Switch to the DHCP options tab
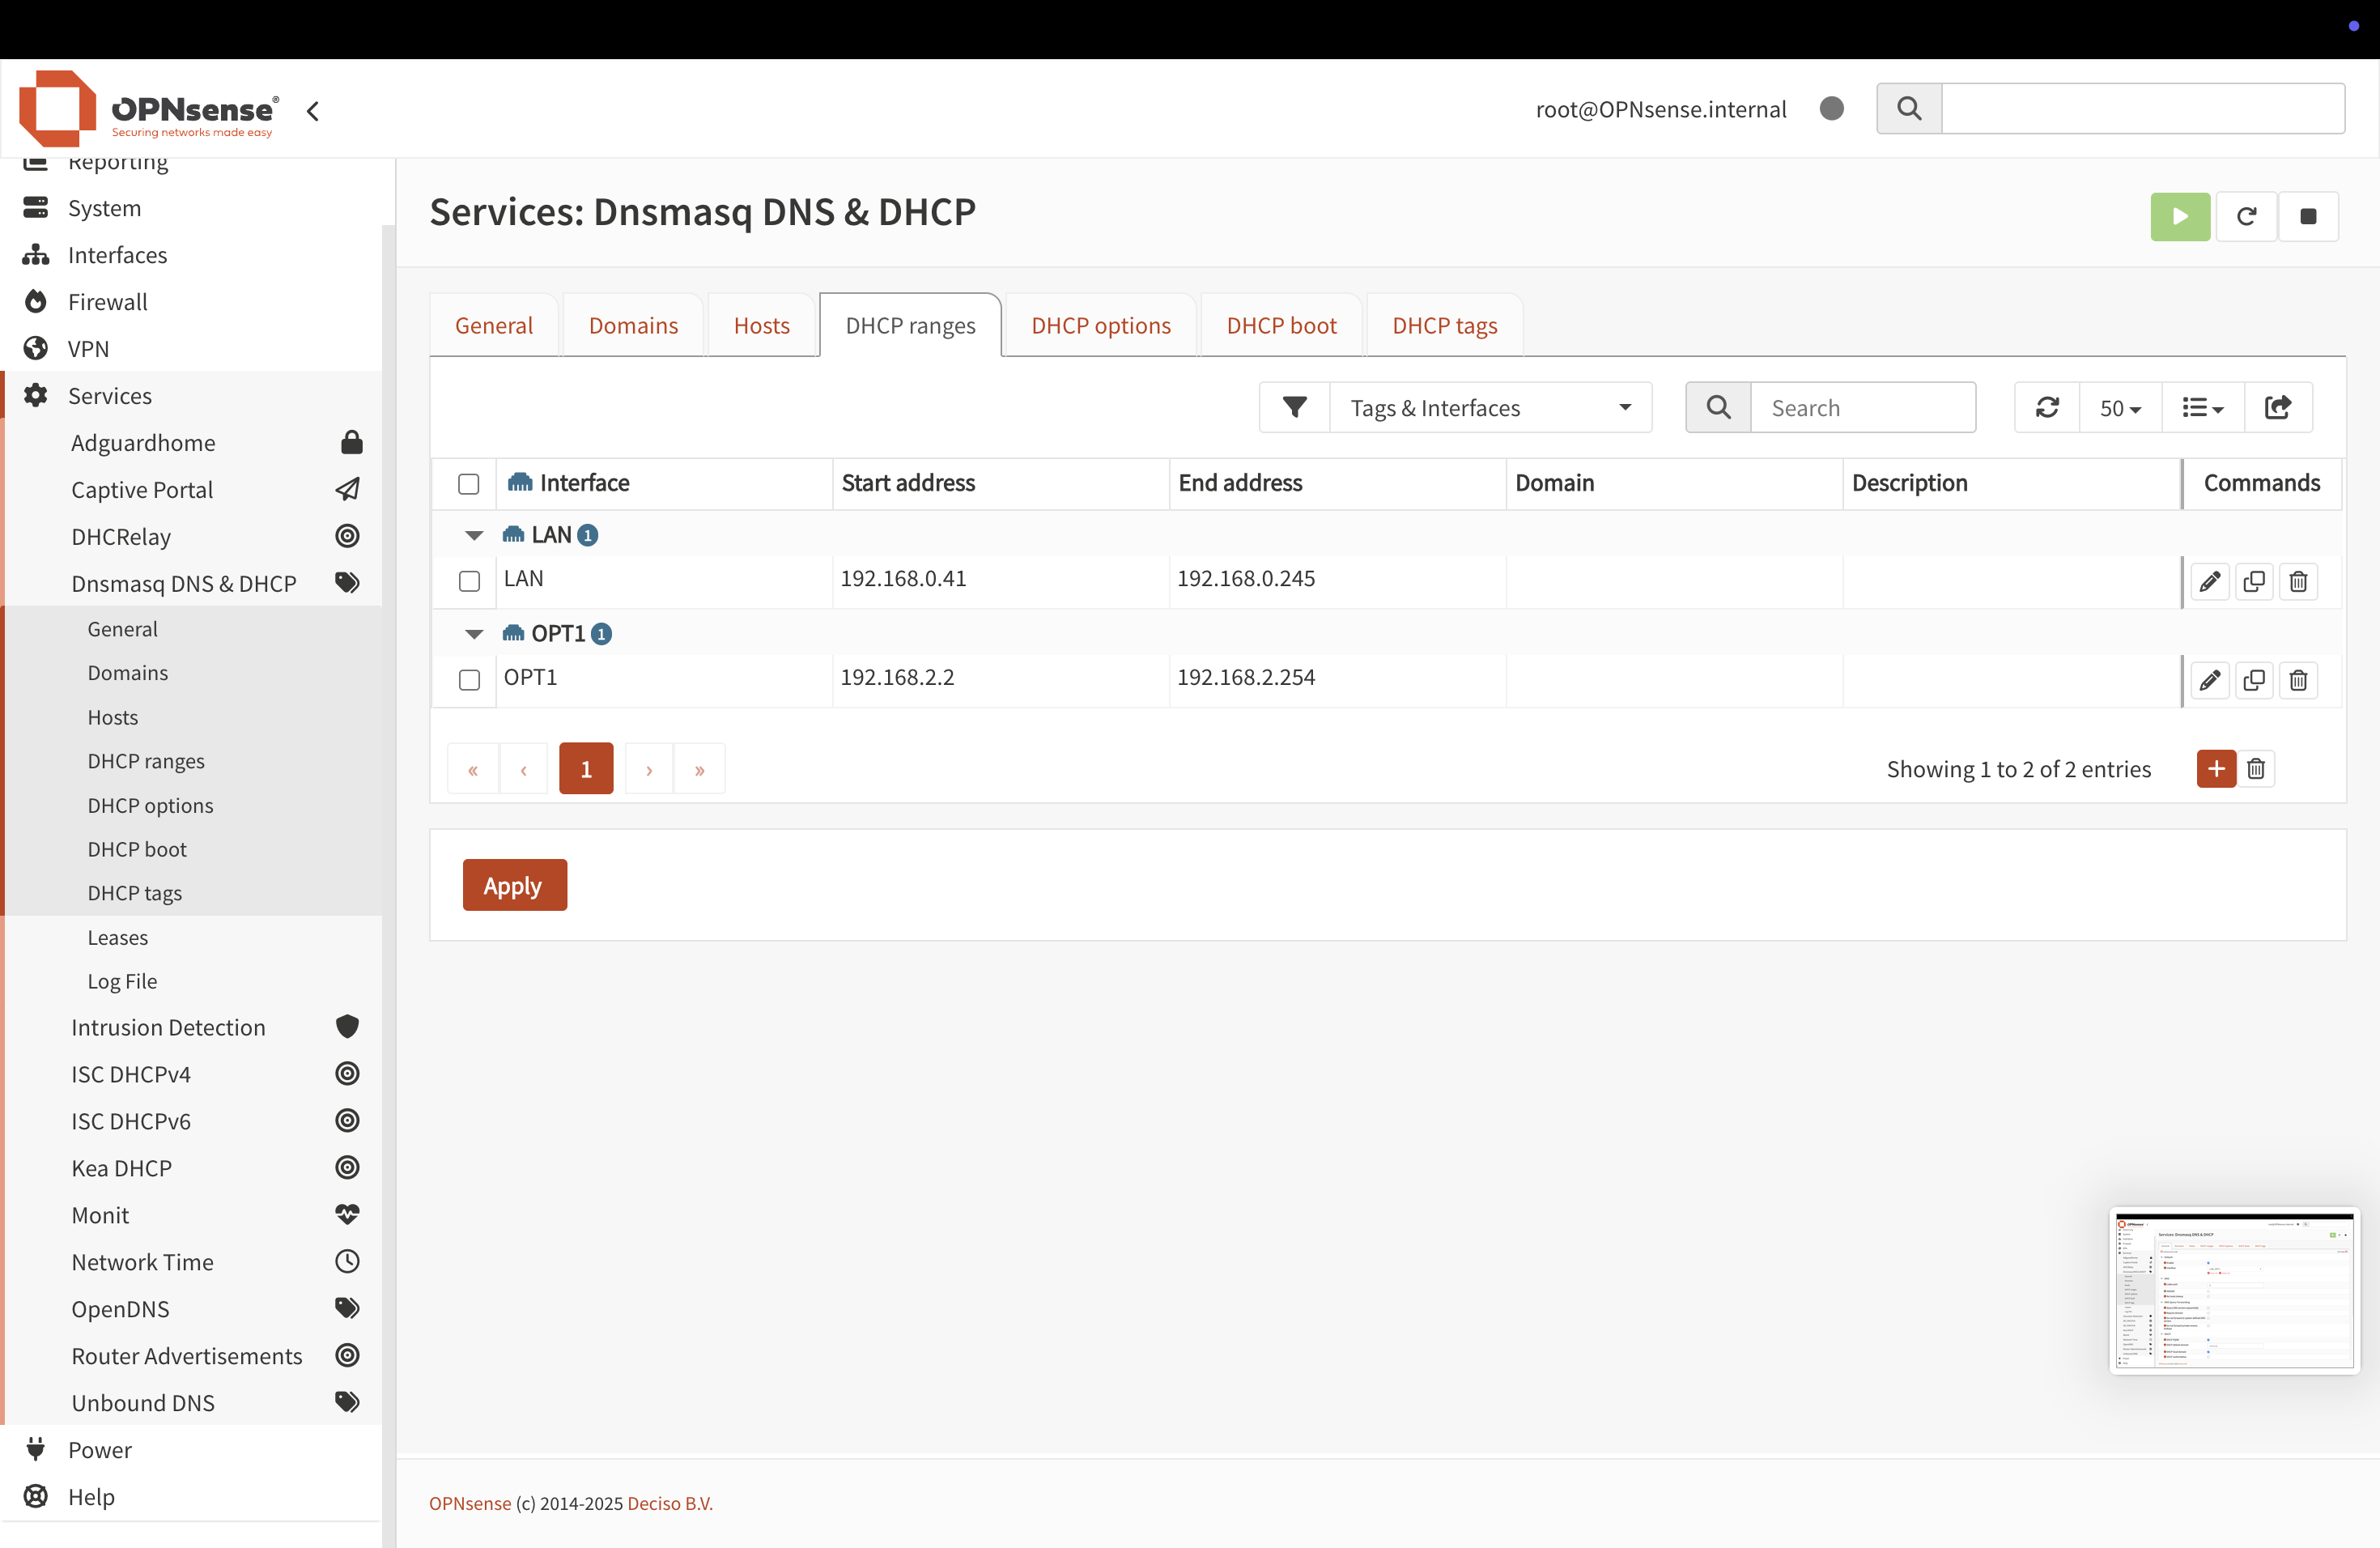 pos(1100,325)
